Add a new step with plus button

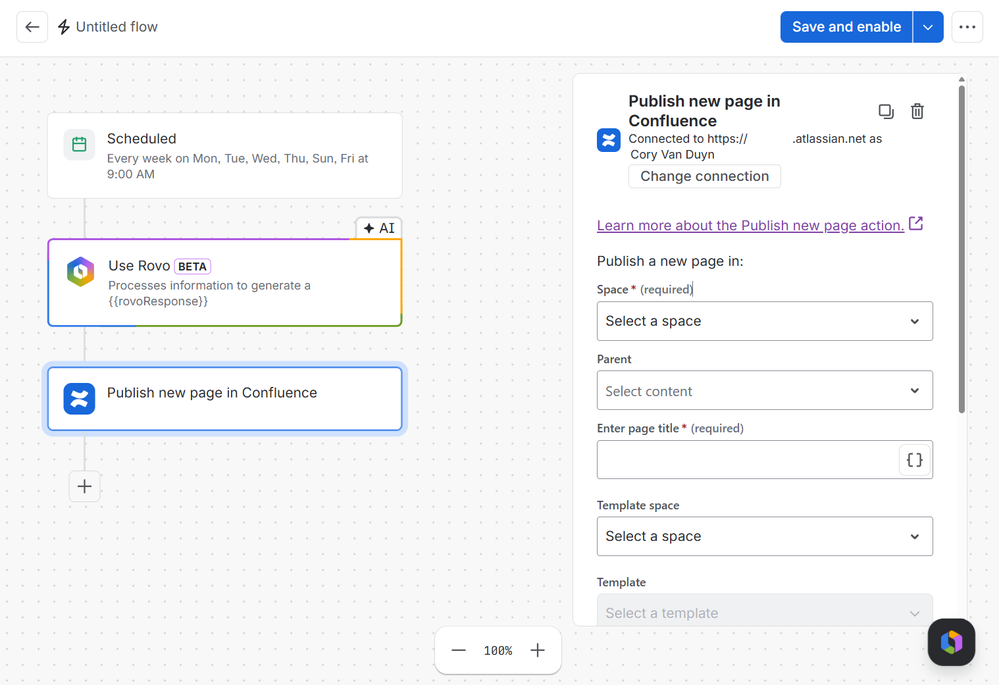(x=84, y=486)
